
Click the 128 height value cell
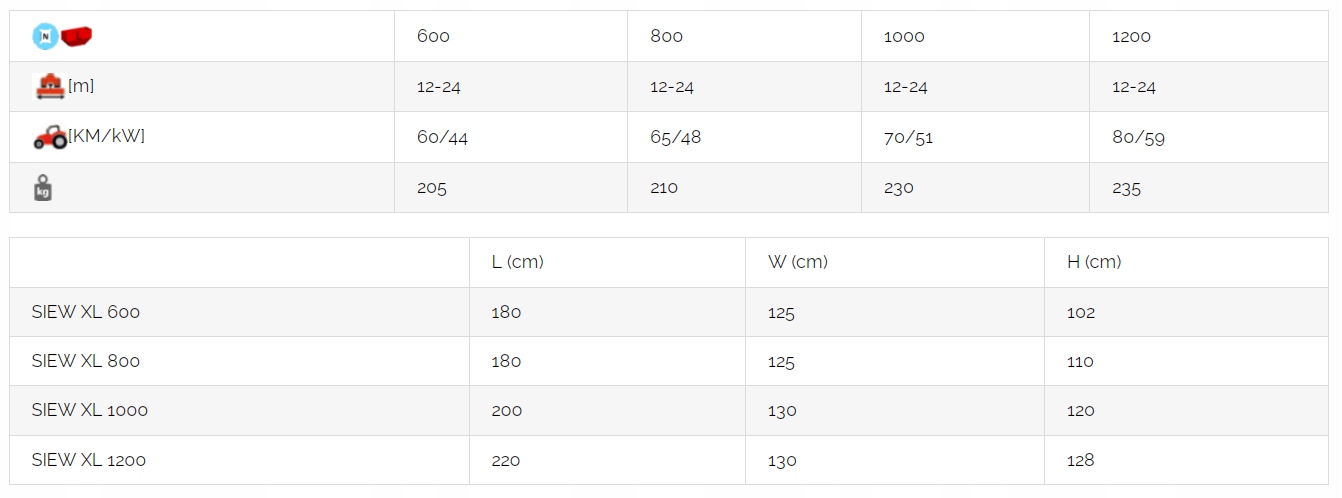click(x=1081, y=460)
